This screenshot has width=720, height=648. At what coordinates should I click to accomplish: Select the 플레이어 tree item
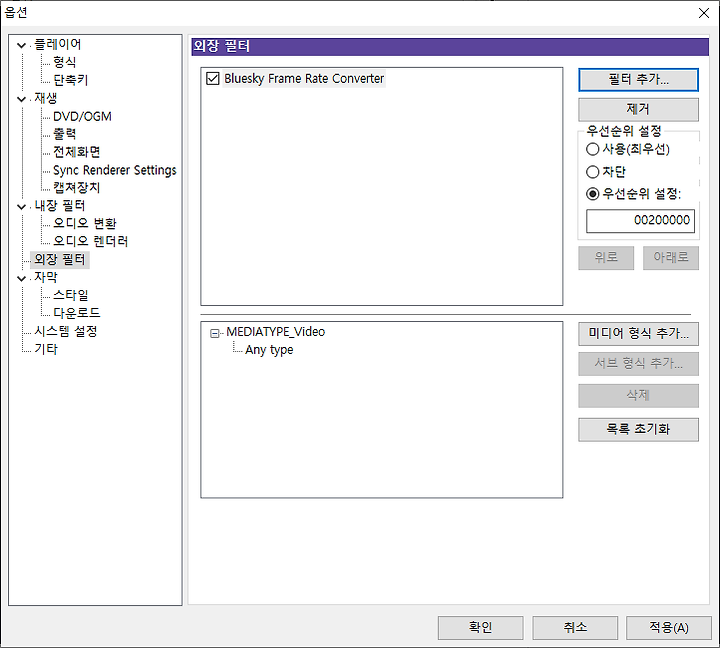click(57, 45)
